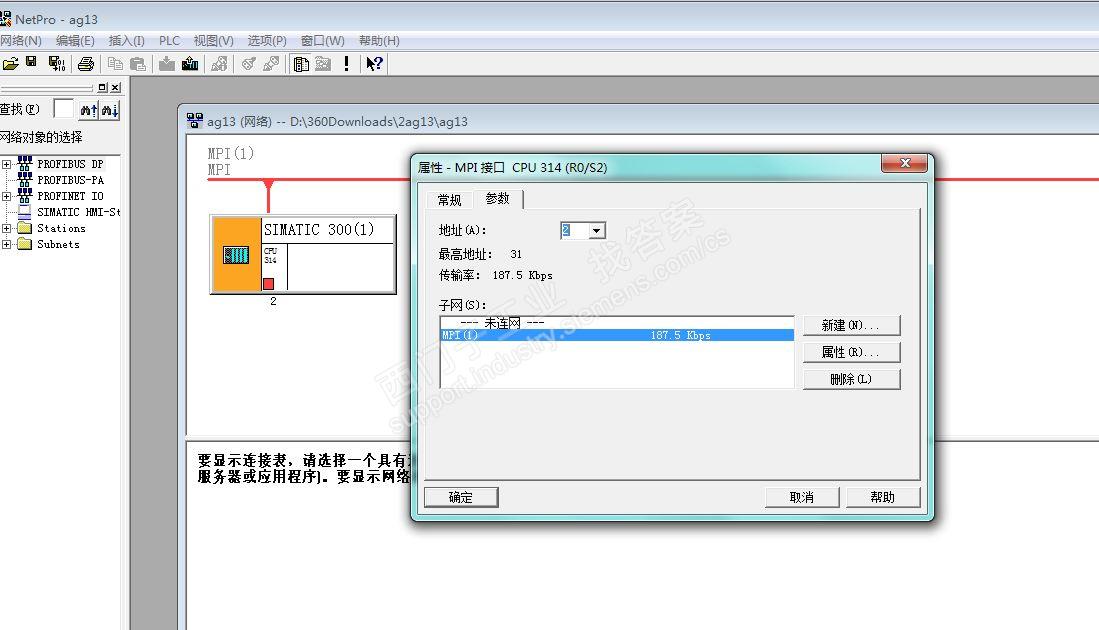Viewport: 1099px width, 630px height.
Task: Save the current project via Save icon
Action: tap(33, 64)
